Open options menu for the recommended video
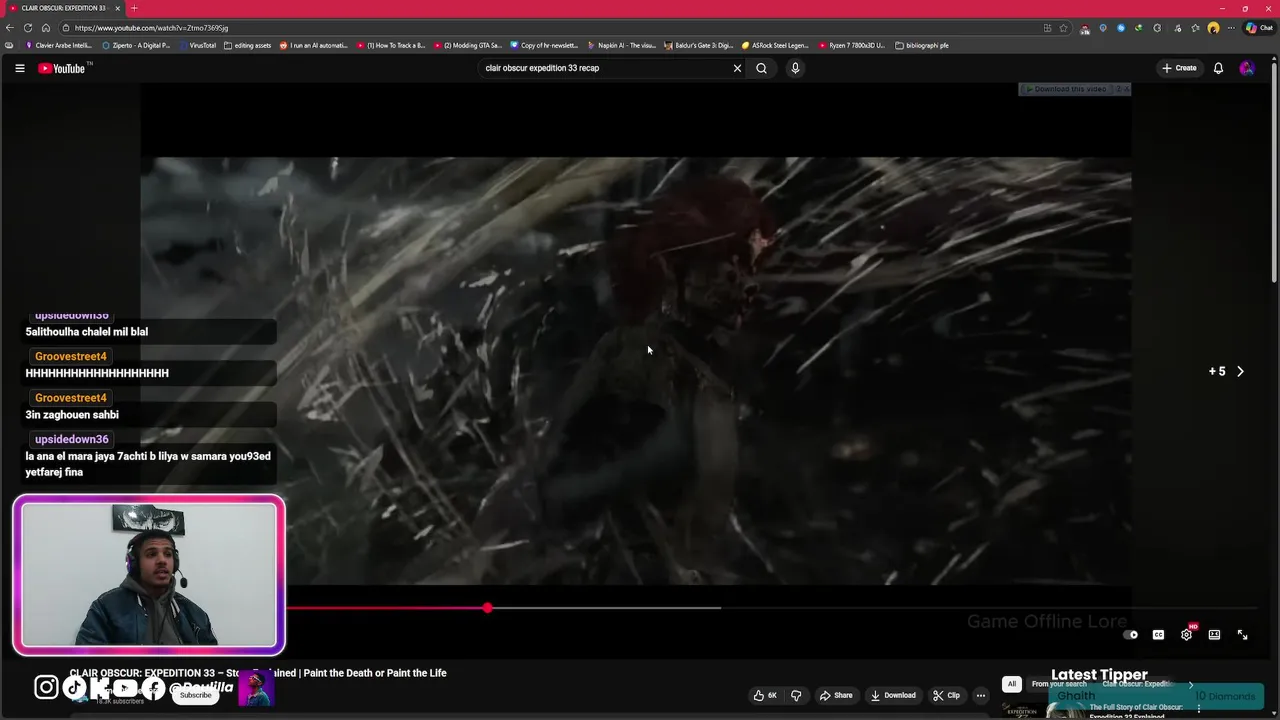 pyautogui.click(x=1198, y=709)
